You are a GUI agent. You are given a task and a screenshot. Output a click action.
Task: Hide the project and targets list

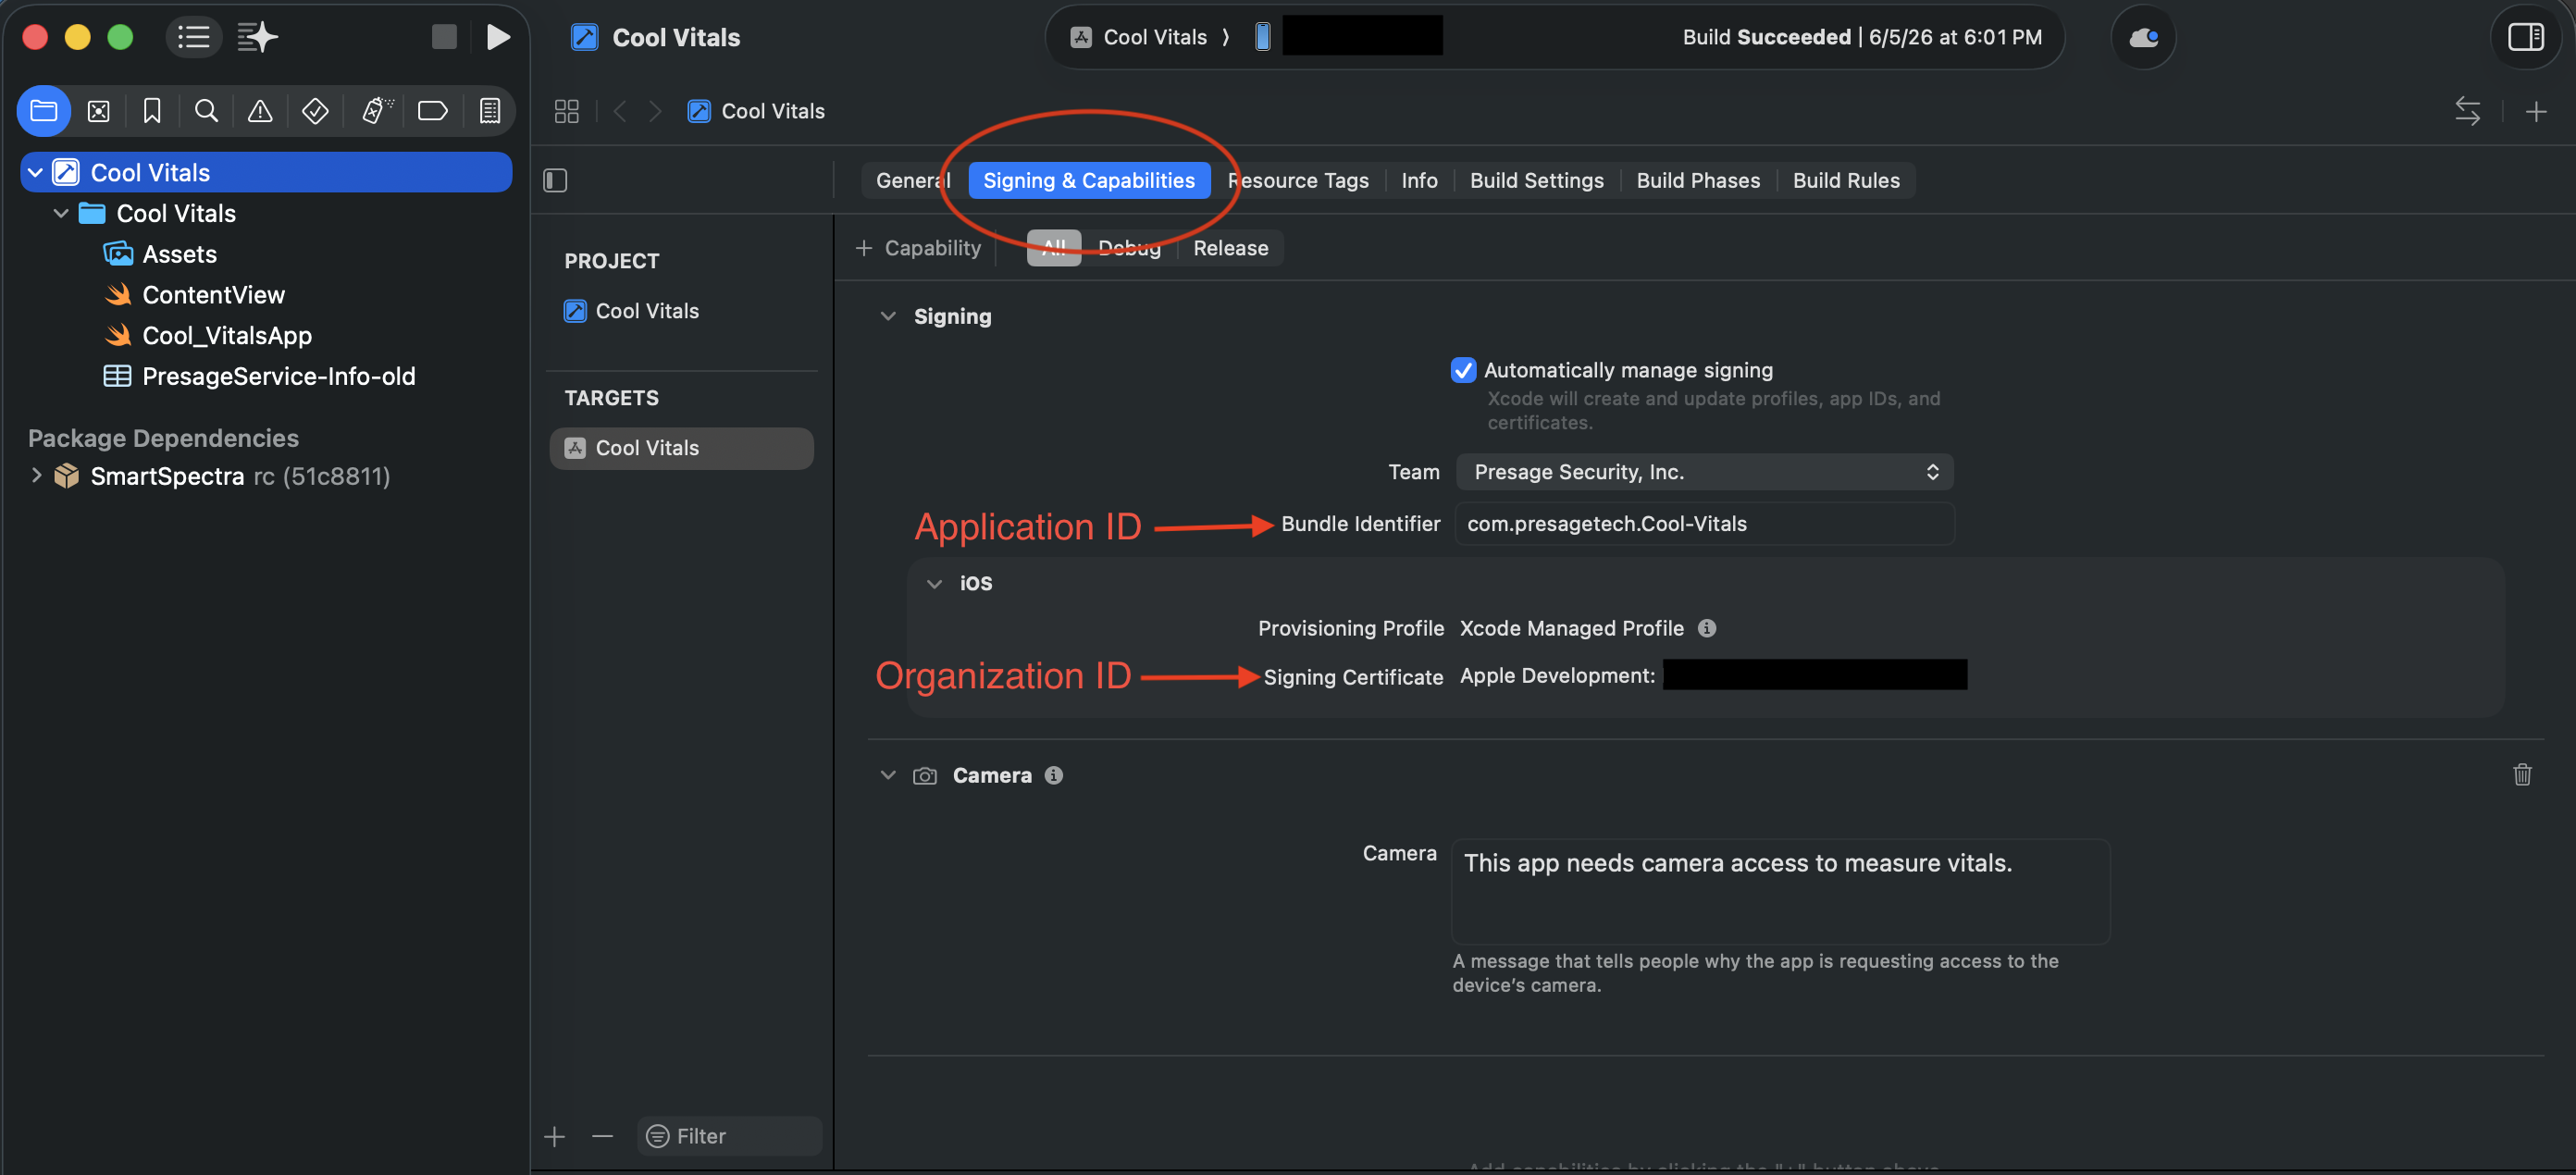555,180
